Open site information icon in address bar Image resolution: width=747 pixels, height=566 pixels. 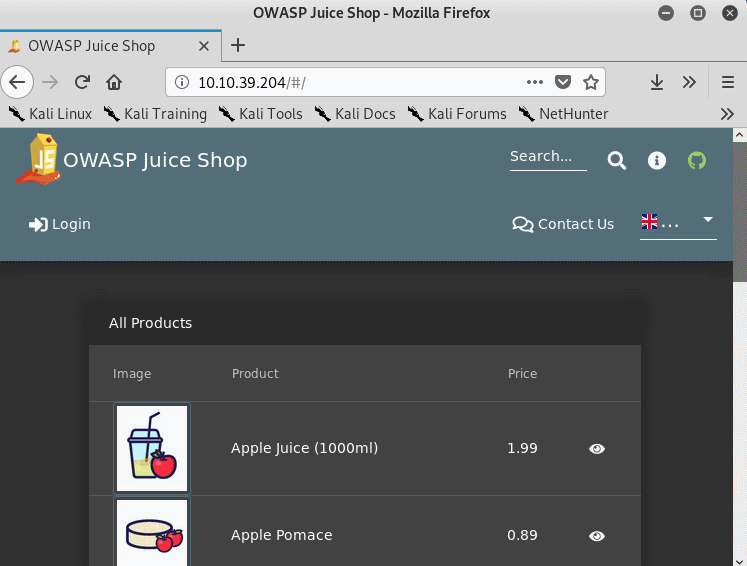click(182, 82)
